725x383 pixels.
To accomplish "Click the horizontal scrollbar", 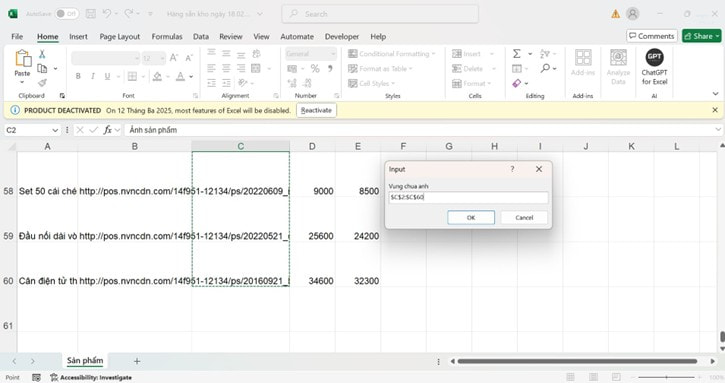I will point(577,361).
